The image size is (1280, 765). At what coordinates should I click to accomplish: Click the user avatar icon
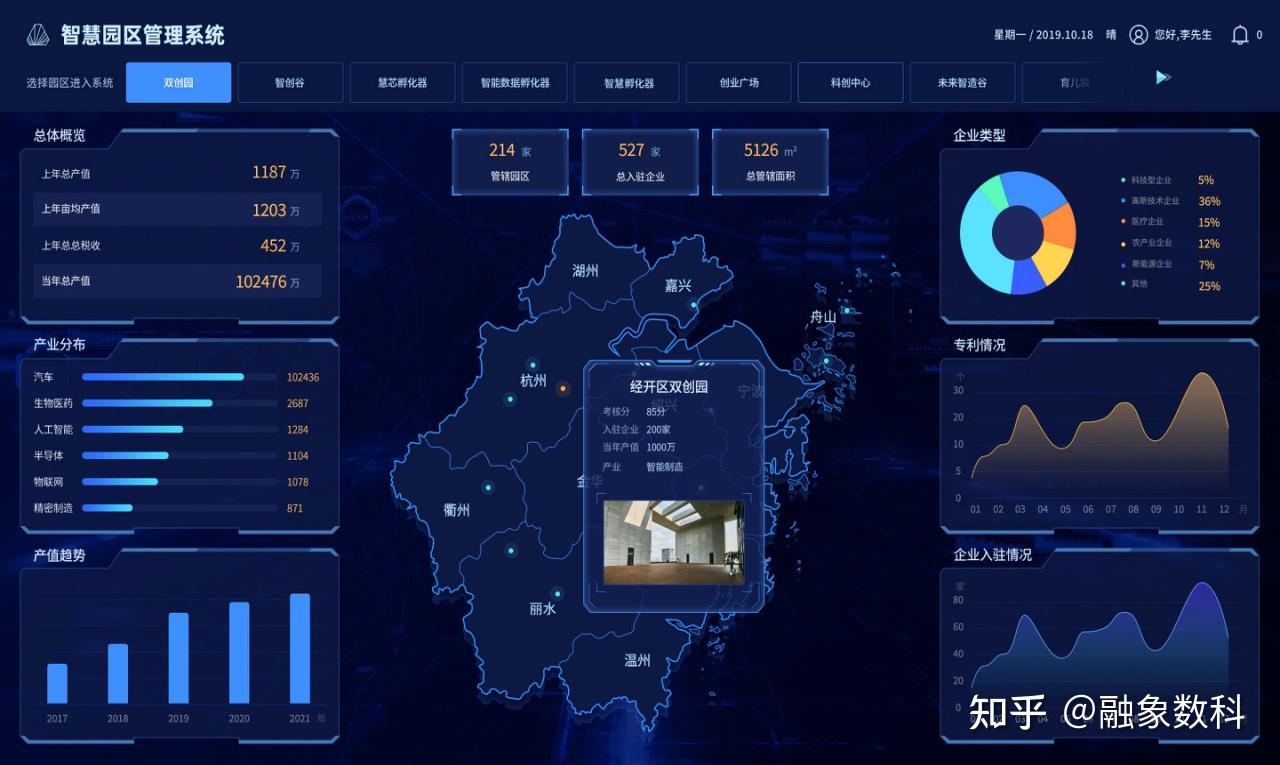pyautogui.click(x=1138, y=34)
